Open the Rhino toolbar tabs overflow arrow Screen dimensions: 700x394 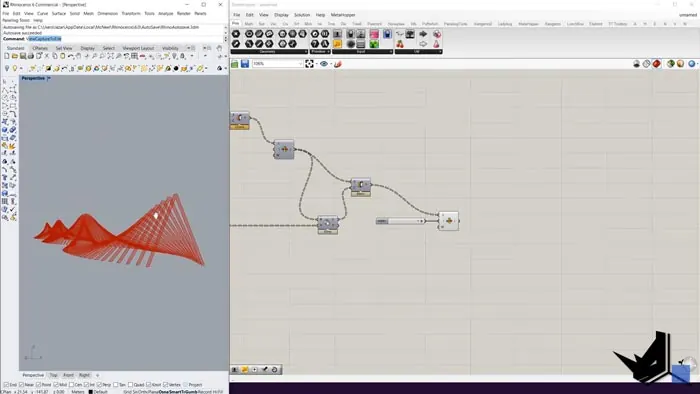pos(188,48)
